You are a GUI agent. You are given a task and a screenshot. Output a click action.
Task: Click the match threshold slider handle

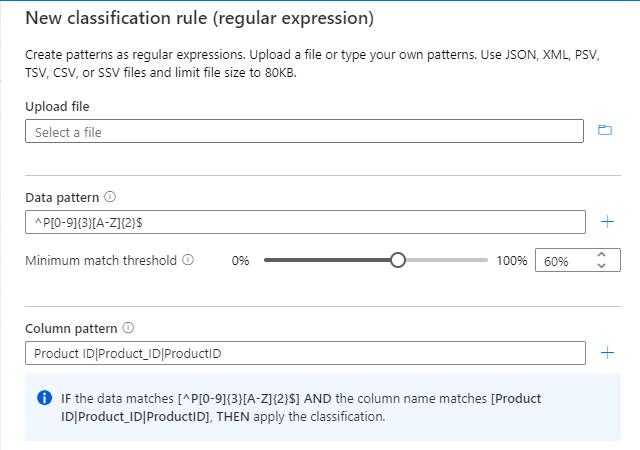pyautogui.click(x=398, y=260)
